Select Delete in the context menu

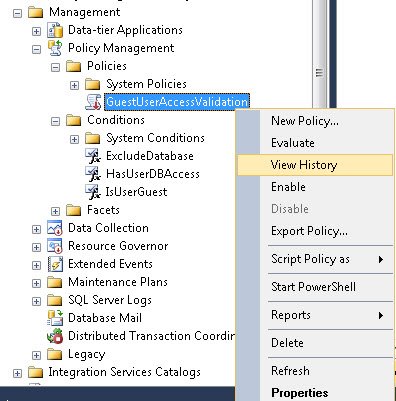tap(315, 343)
